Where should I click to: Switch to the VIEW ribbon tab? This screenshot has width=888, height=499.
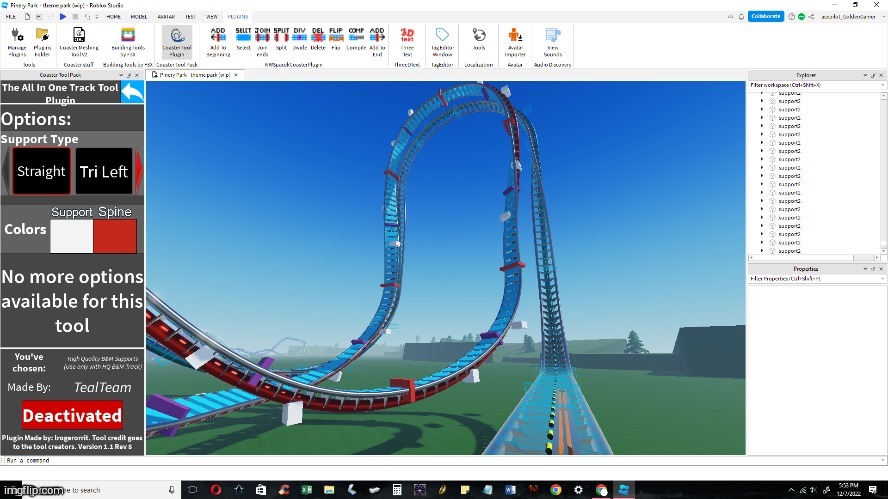pyautogui.click(x=212, y=16)
